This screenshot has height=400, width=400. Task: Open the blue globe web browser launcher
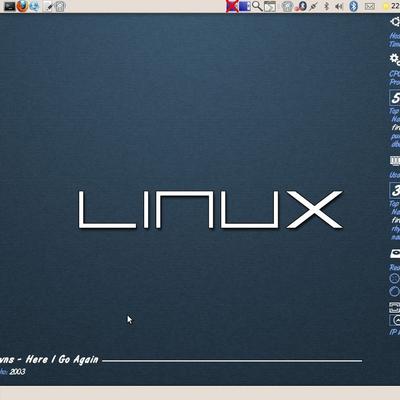pos(35,6)
